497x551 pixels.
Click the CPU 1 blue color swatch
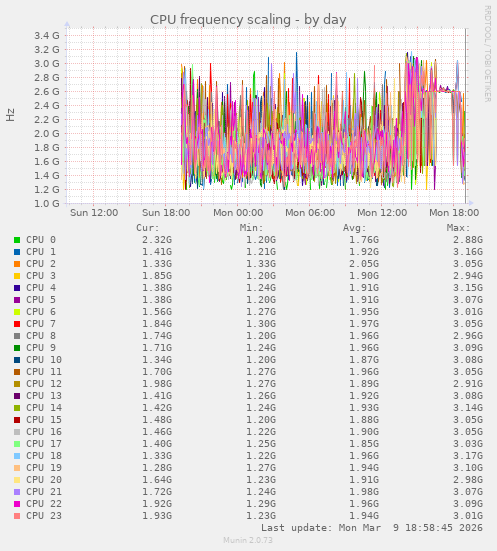tap(17, 252)
